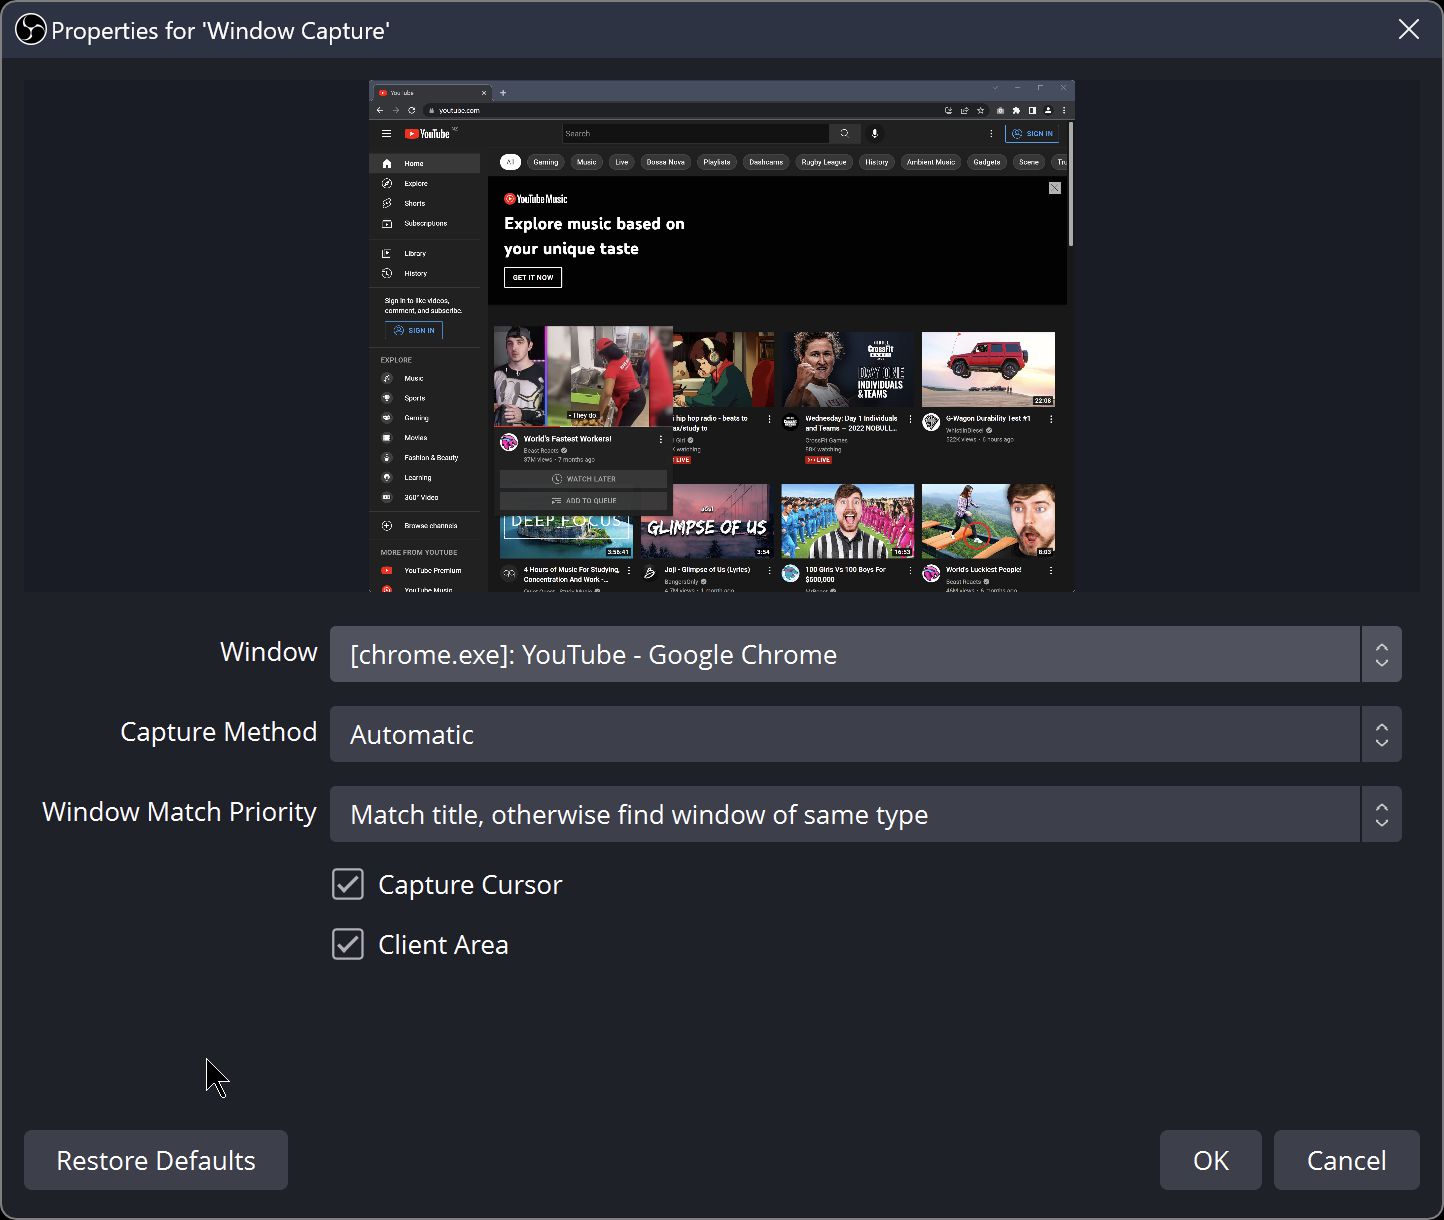The height and width of the screenshot is (1220, 1444).
Task: Click the Subscriptions icon in the sidebar
Action: click(387, 223)
